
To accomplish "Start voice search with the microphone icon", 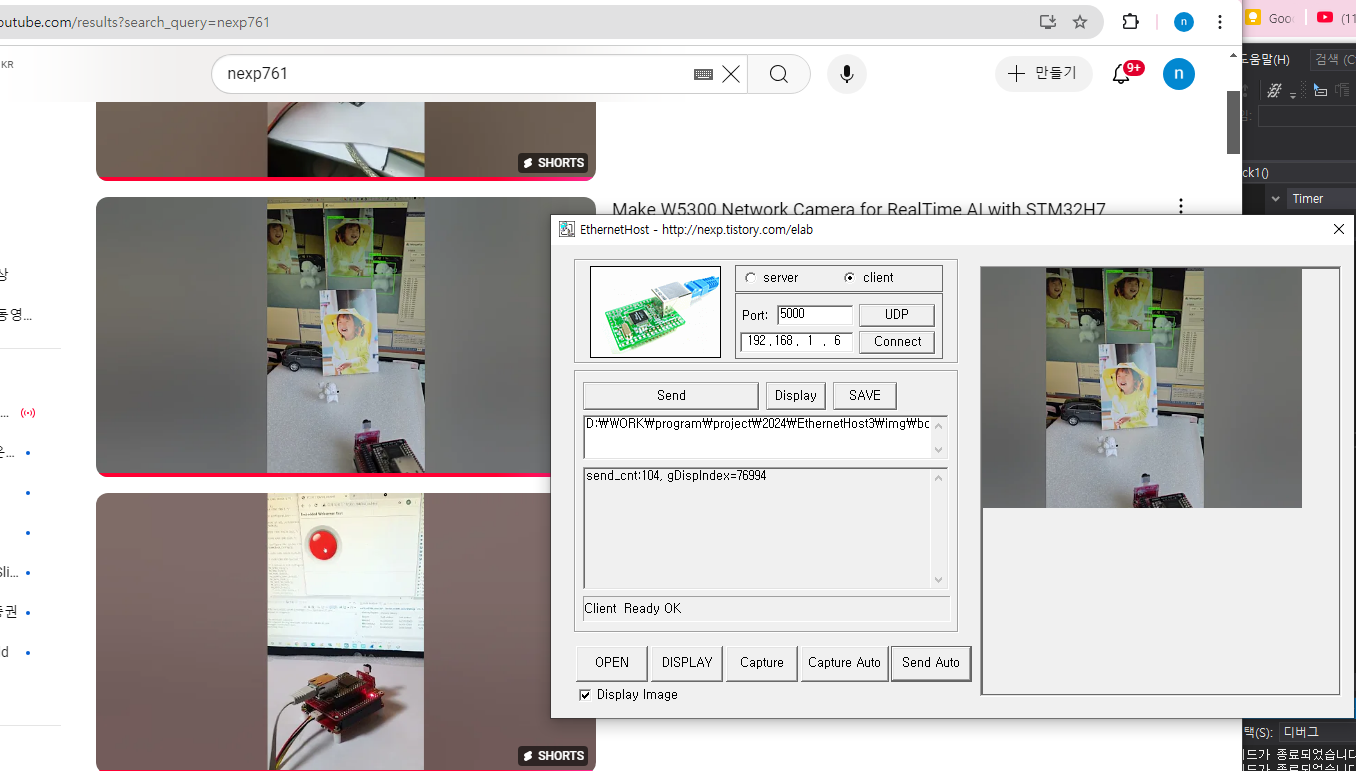I will (x=847, y=74).
